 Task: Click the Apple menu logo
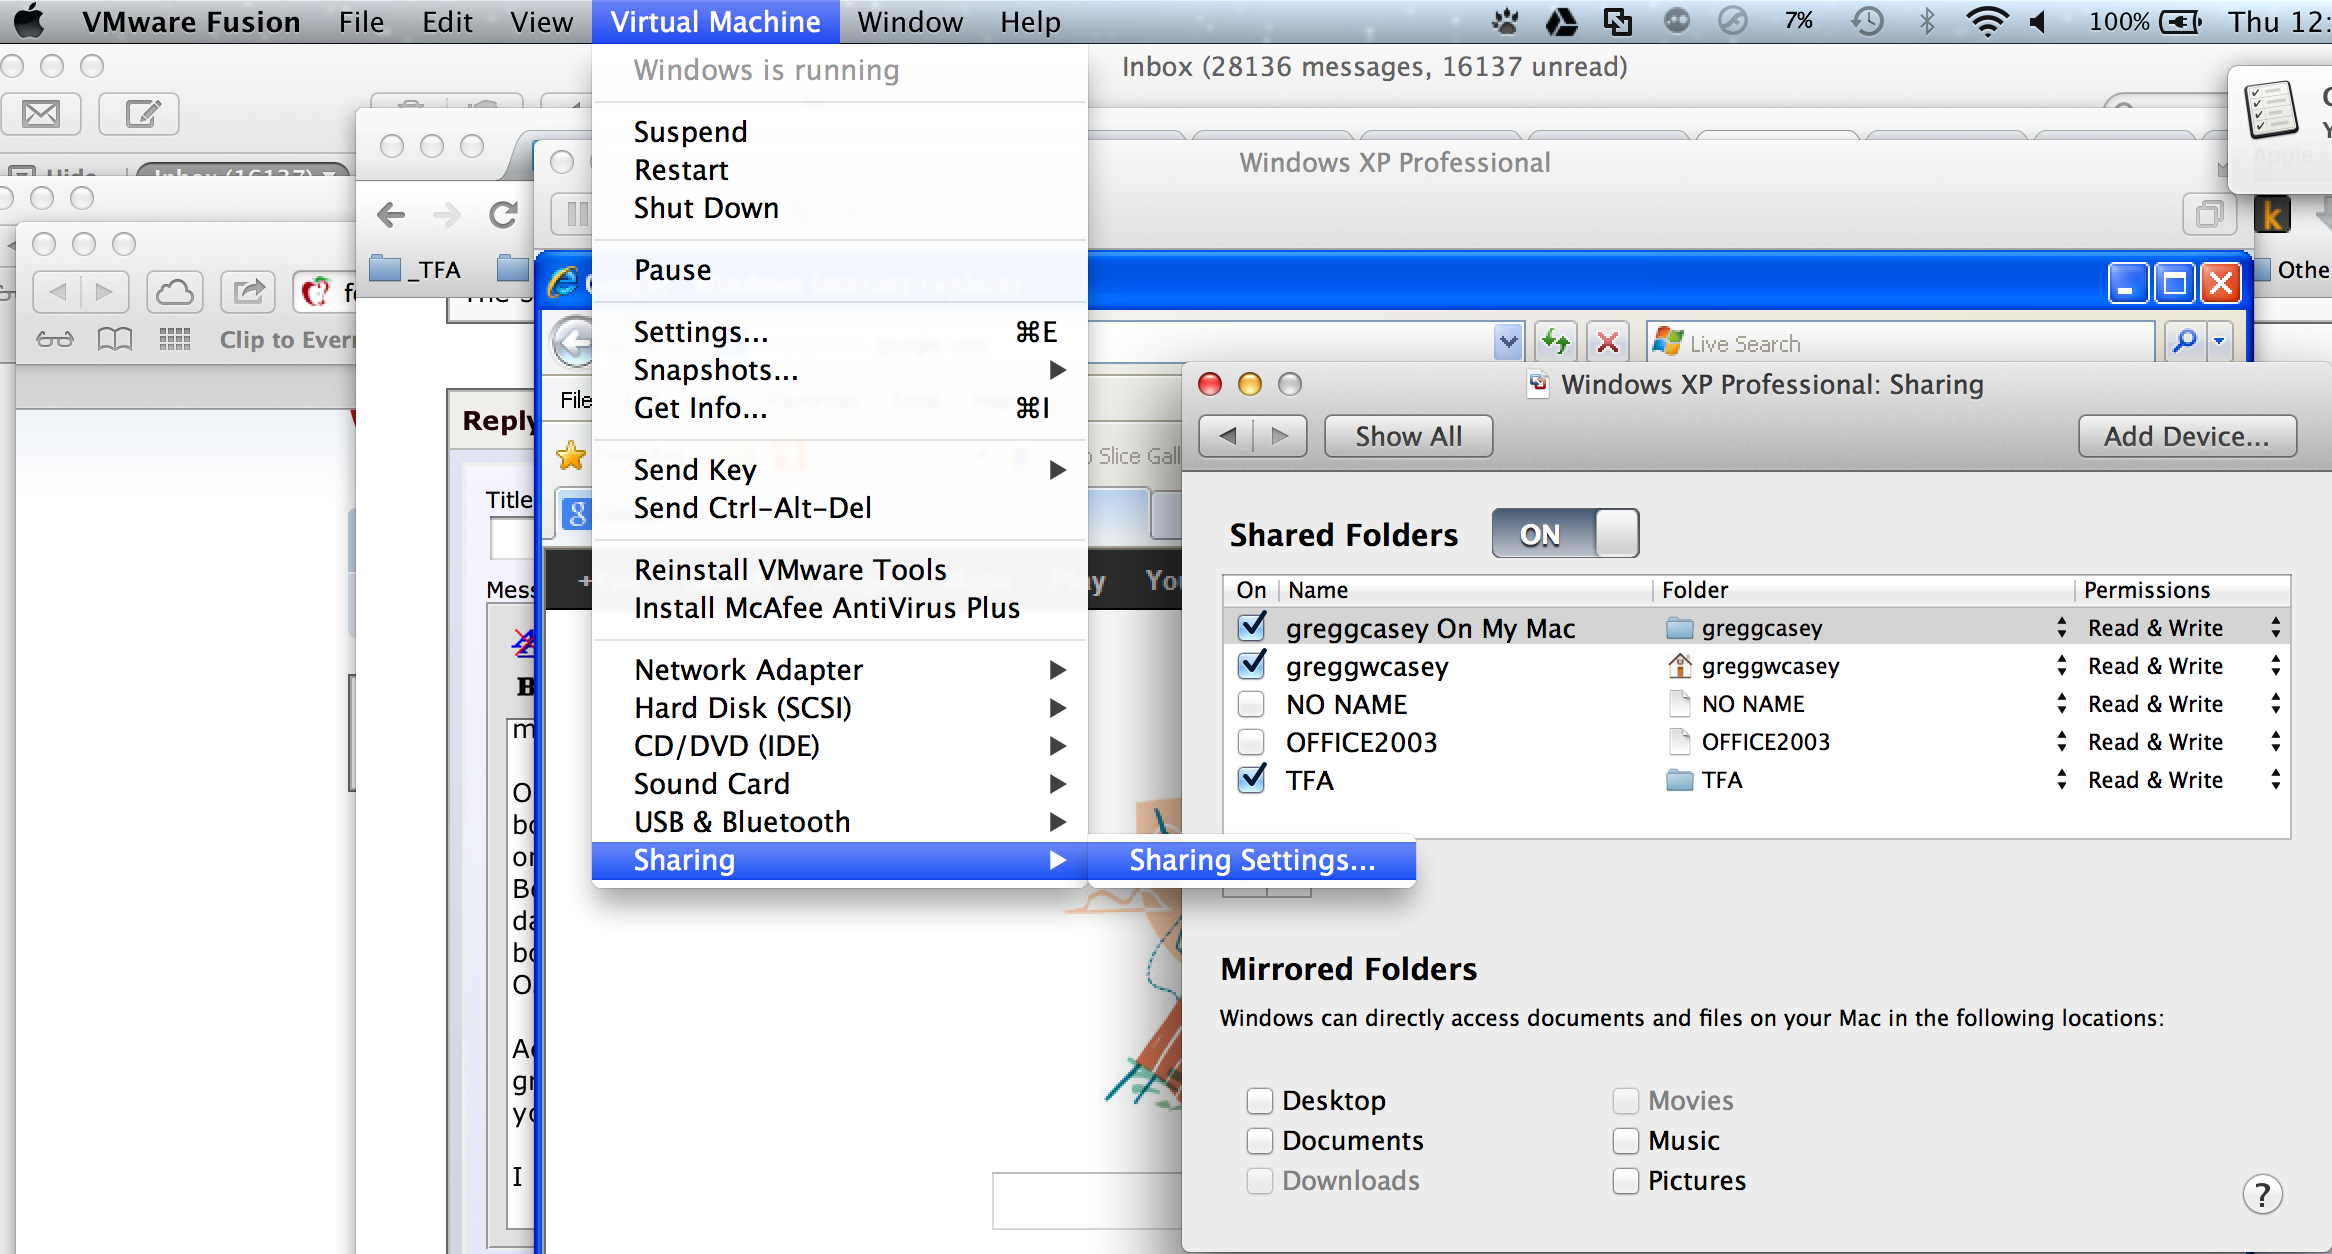[29, 20]
